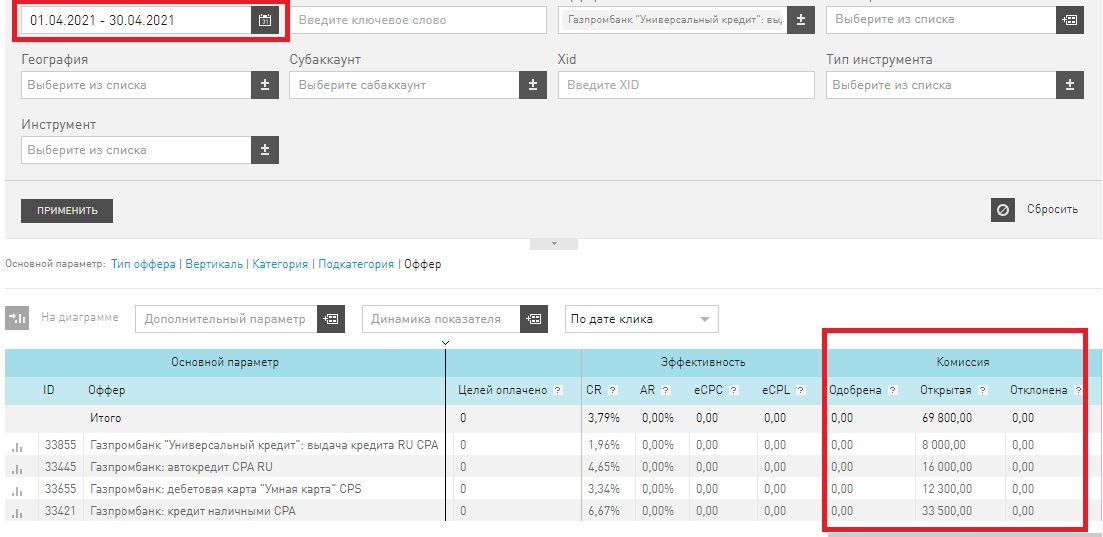
Task: Collapse the filter panel with arrow handle
Action: (554, 244)
